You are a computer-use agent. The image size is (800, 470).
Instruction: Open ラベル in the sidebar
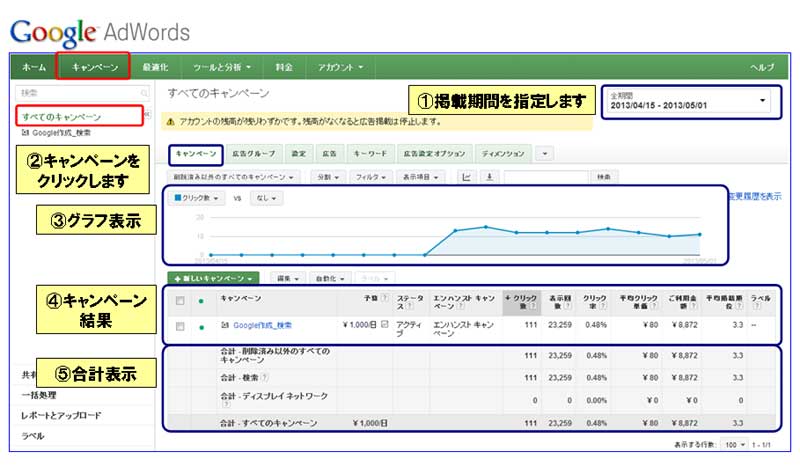32,436
